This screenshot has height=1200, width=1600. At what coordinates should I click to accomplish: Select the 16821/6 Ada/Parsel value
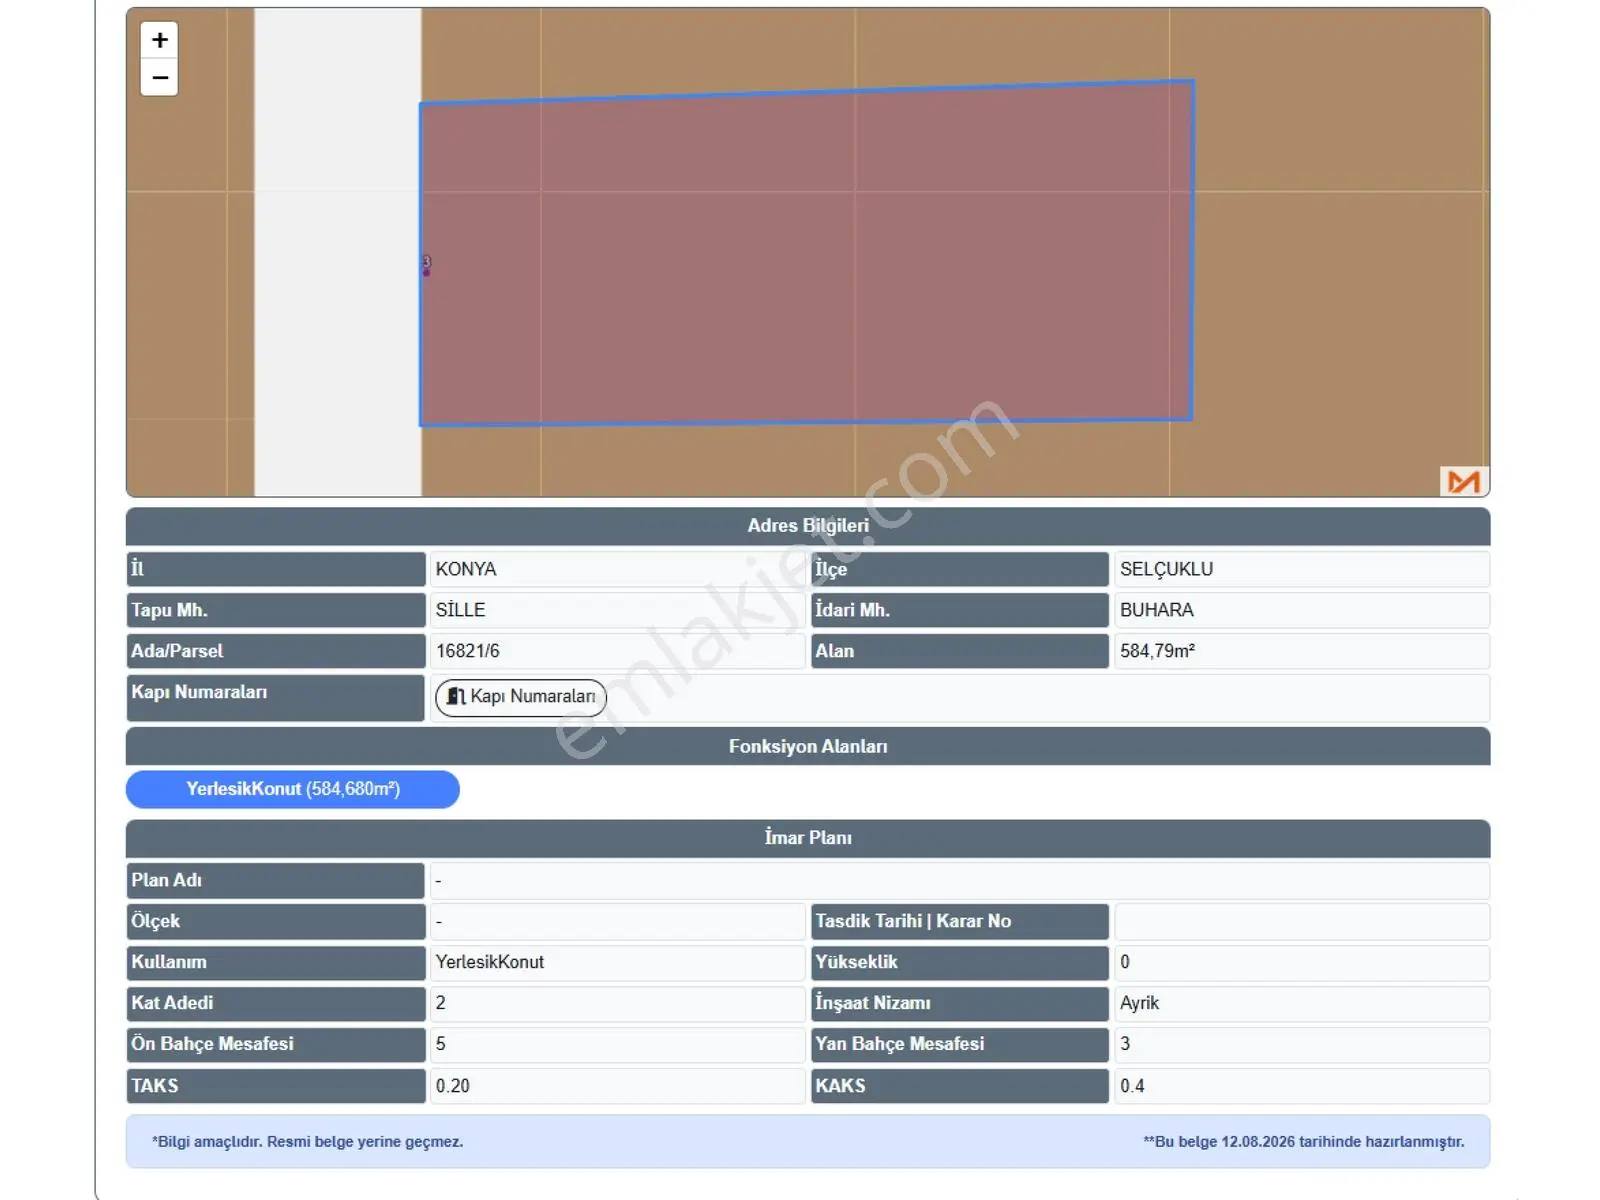click(468, 651)
